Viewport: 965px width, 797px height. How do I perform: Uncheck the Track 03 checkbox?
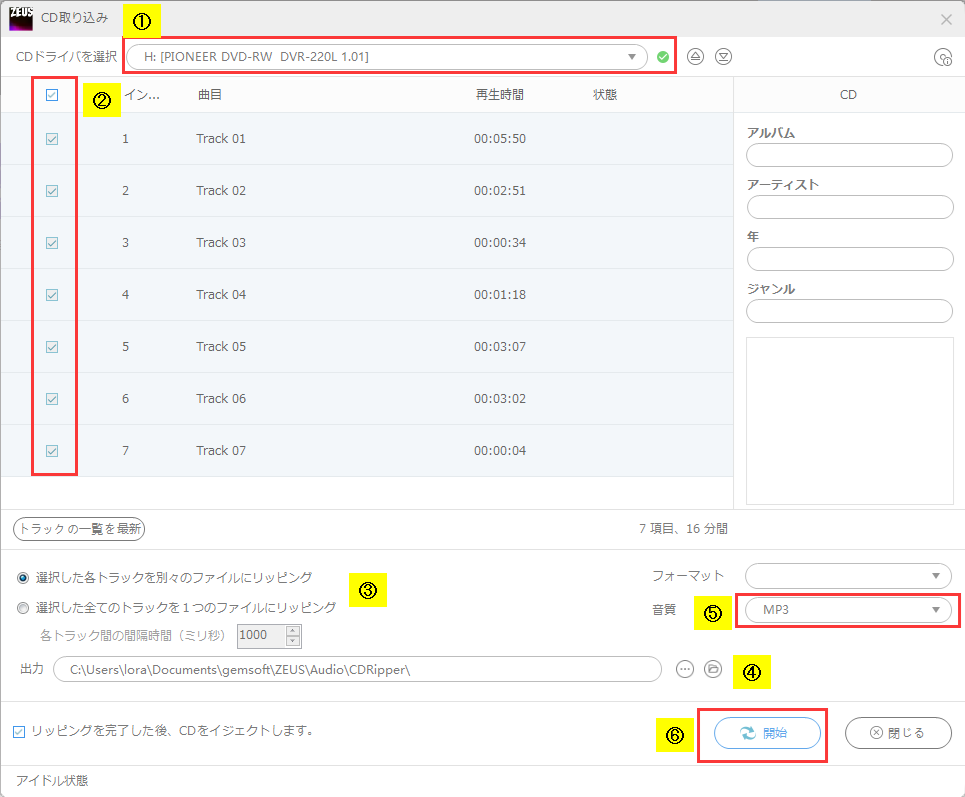(x=52, y=243)
